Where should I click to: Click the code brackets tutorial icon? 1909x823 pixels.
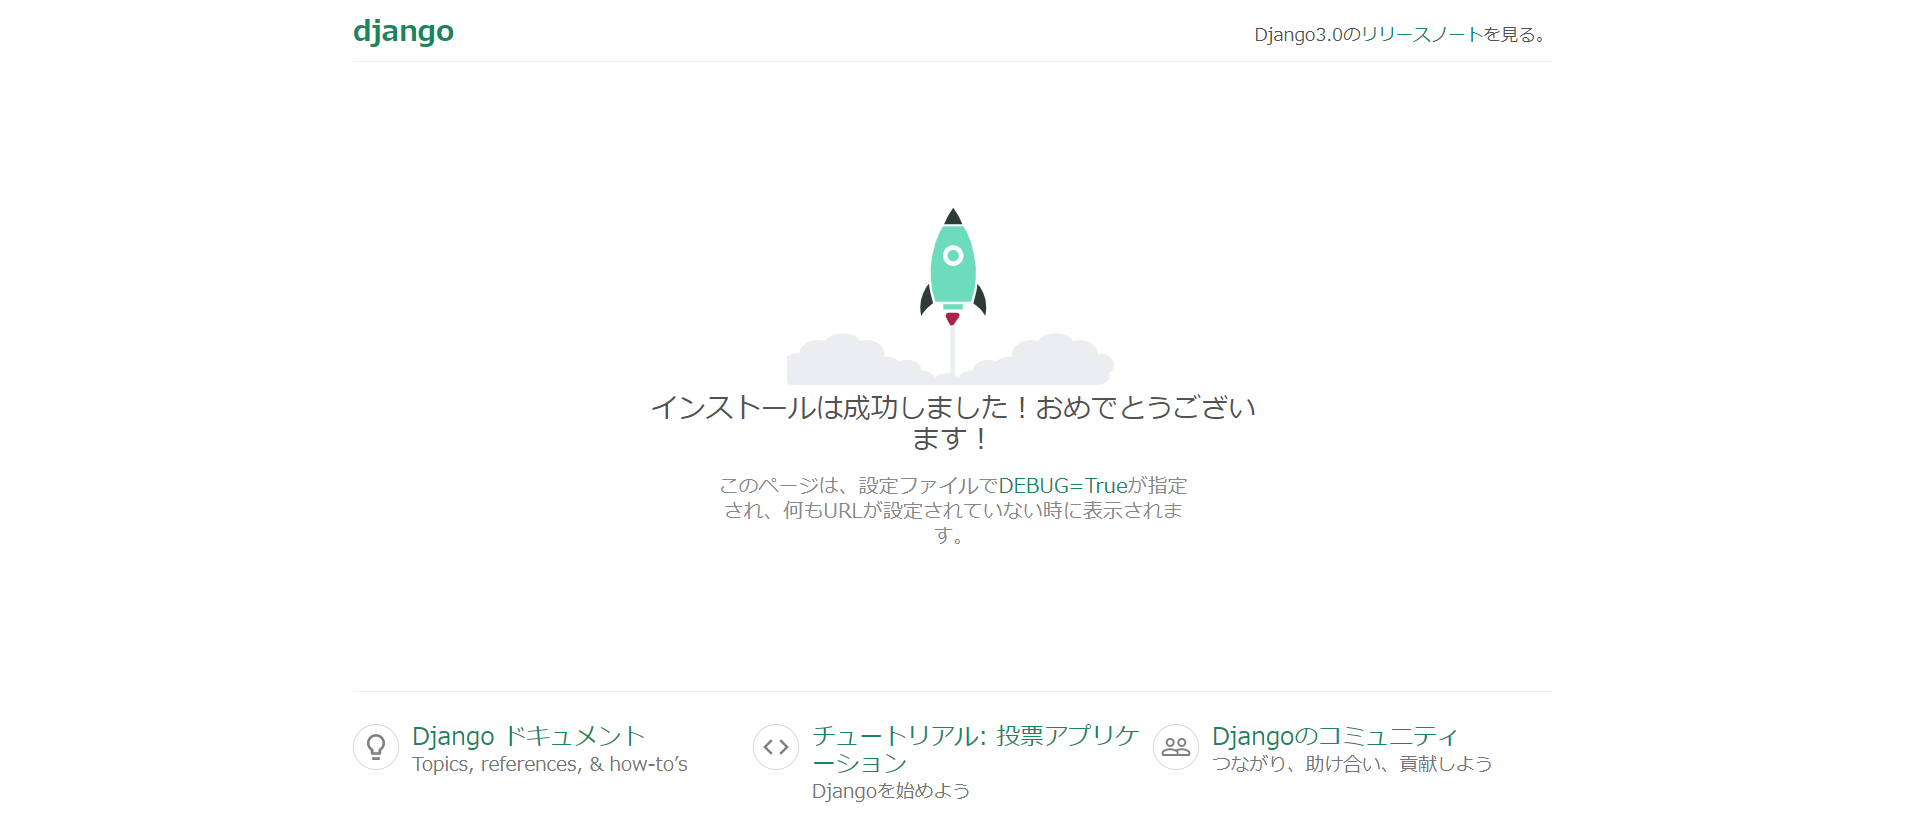[776, 747]
